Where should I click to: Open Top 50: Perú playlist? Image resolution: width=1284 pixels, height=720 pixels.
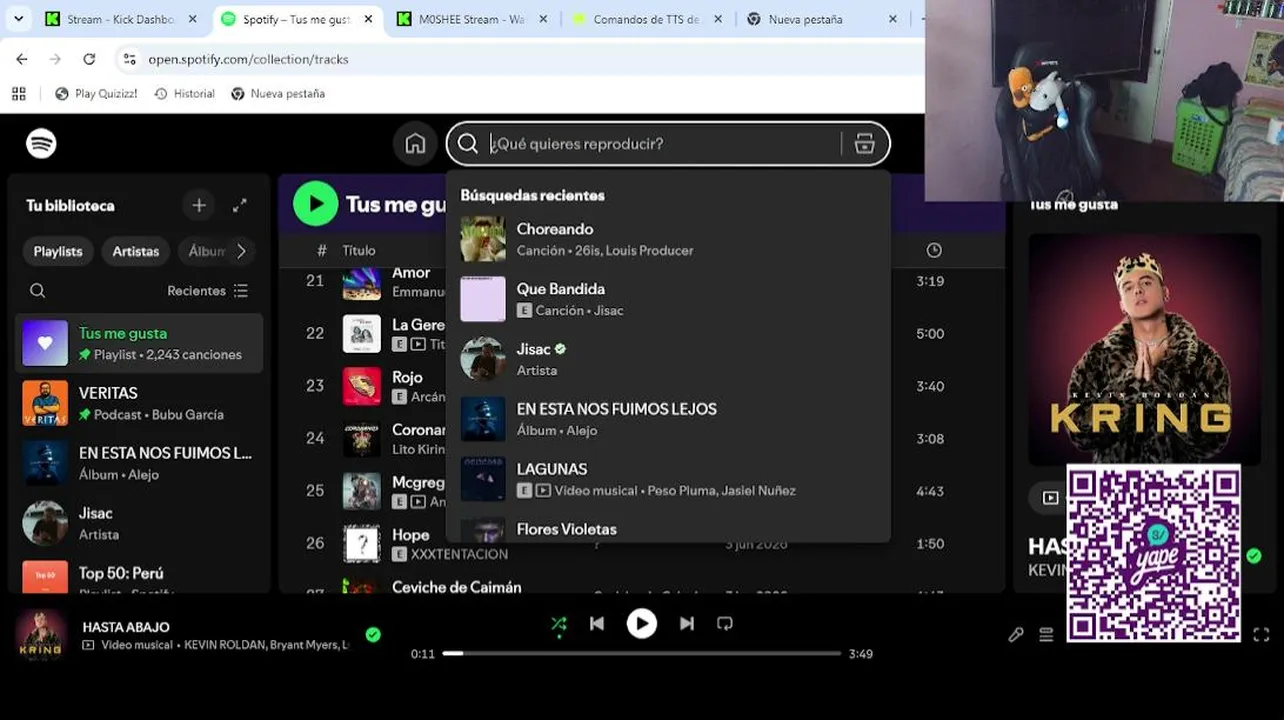139,577
